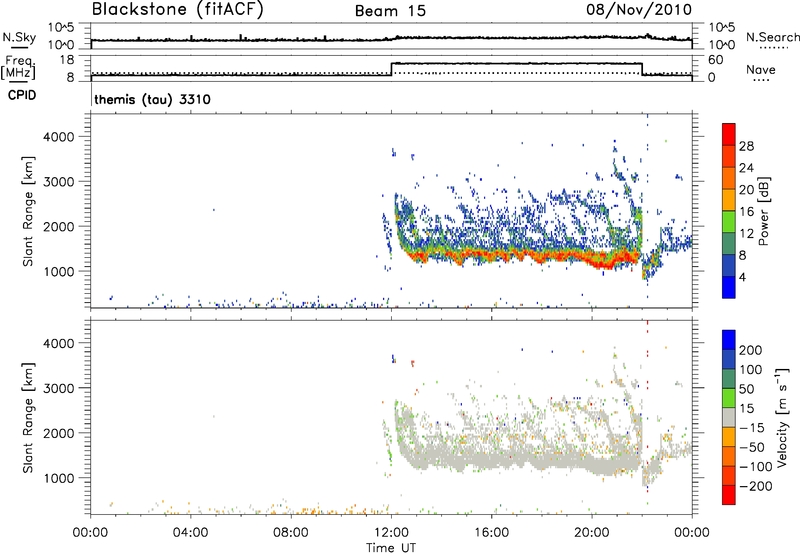Image resolution: width=800 pixels, height=554 pixels.
Task: Click the red-orange backscatter band in the power panel
Action: [x=520, y=256]
